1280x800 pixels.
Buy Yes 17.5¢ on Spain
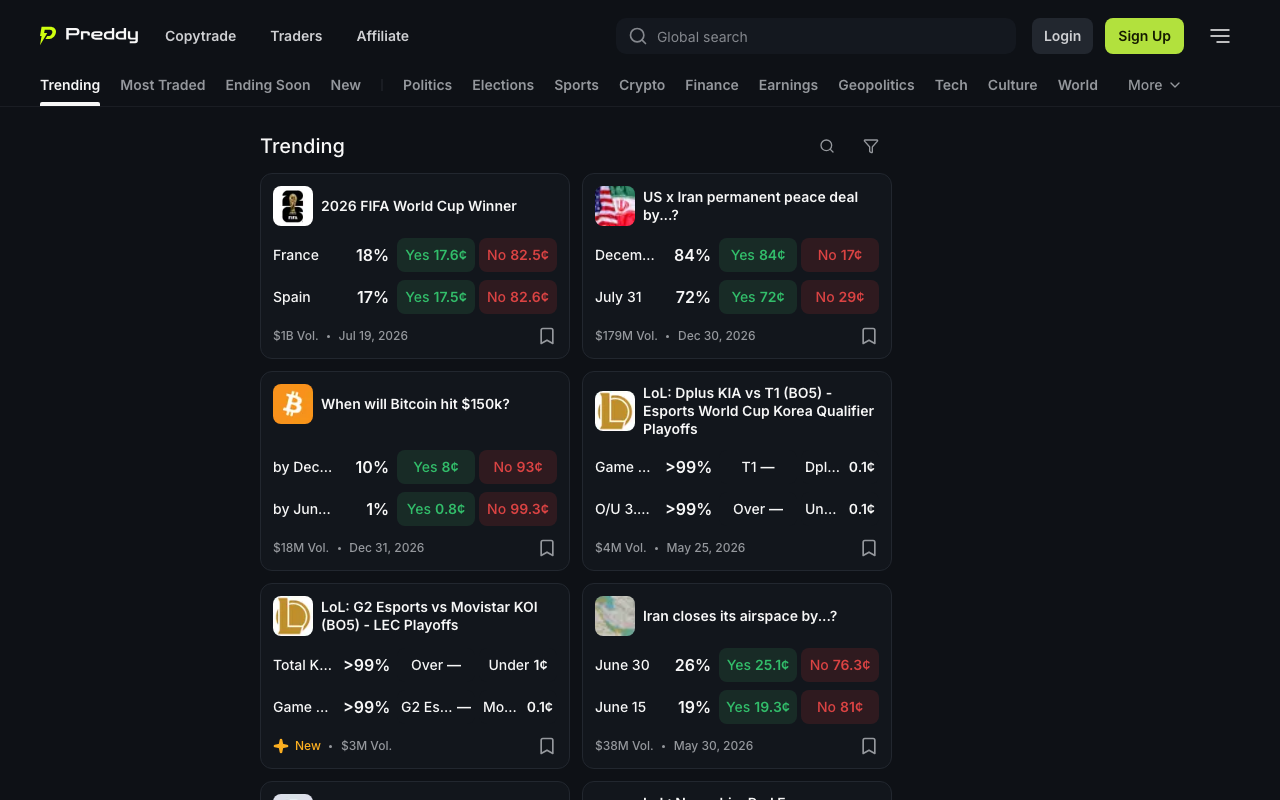436,297
